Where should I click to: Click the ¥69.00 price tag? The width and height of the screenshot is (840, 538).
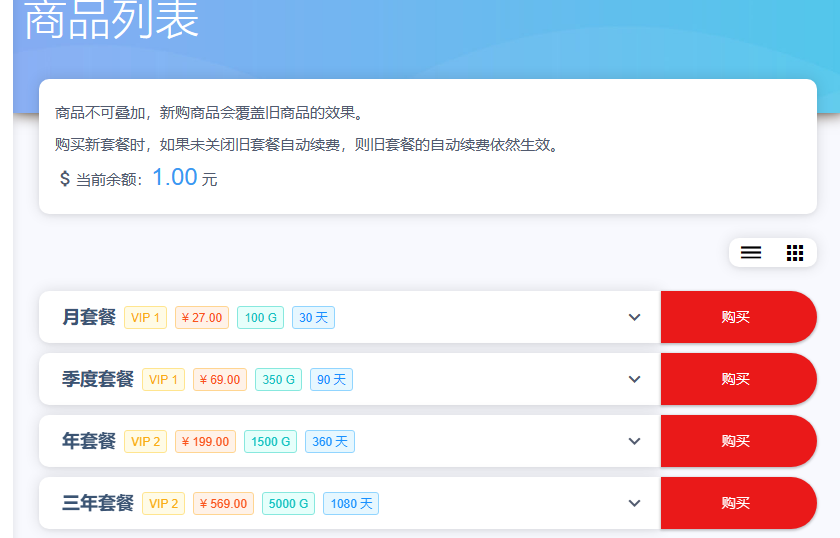point(219,380)
